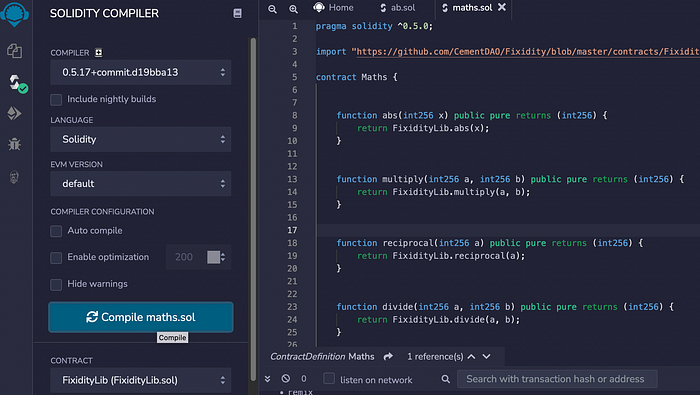
Task: Switch to the ab.sol tab
Action: [x=398, y=8]
